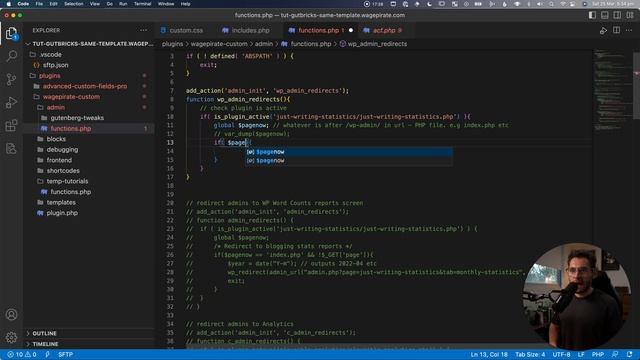Open the Accounts icon
The width and height of the screenshot is (640, 360).
tap(11, 315)
